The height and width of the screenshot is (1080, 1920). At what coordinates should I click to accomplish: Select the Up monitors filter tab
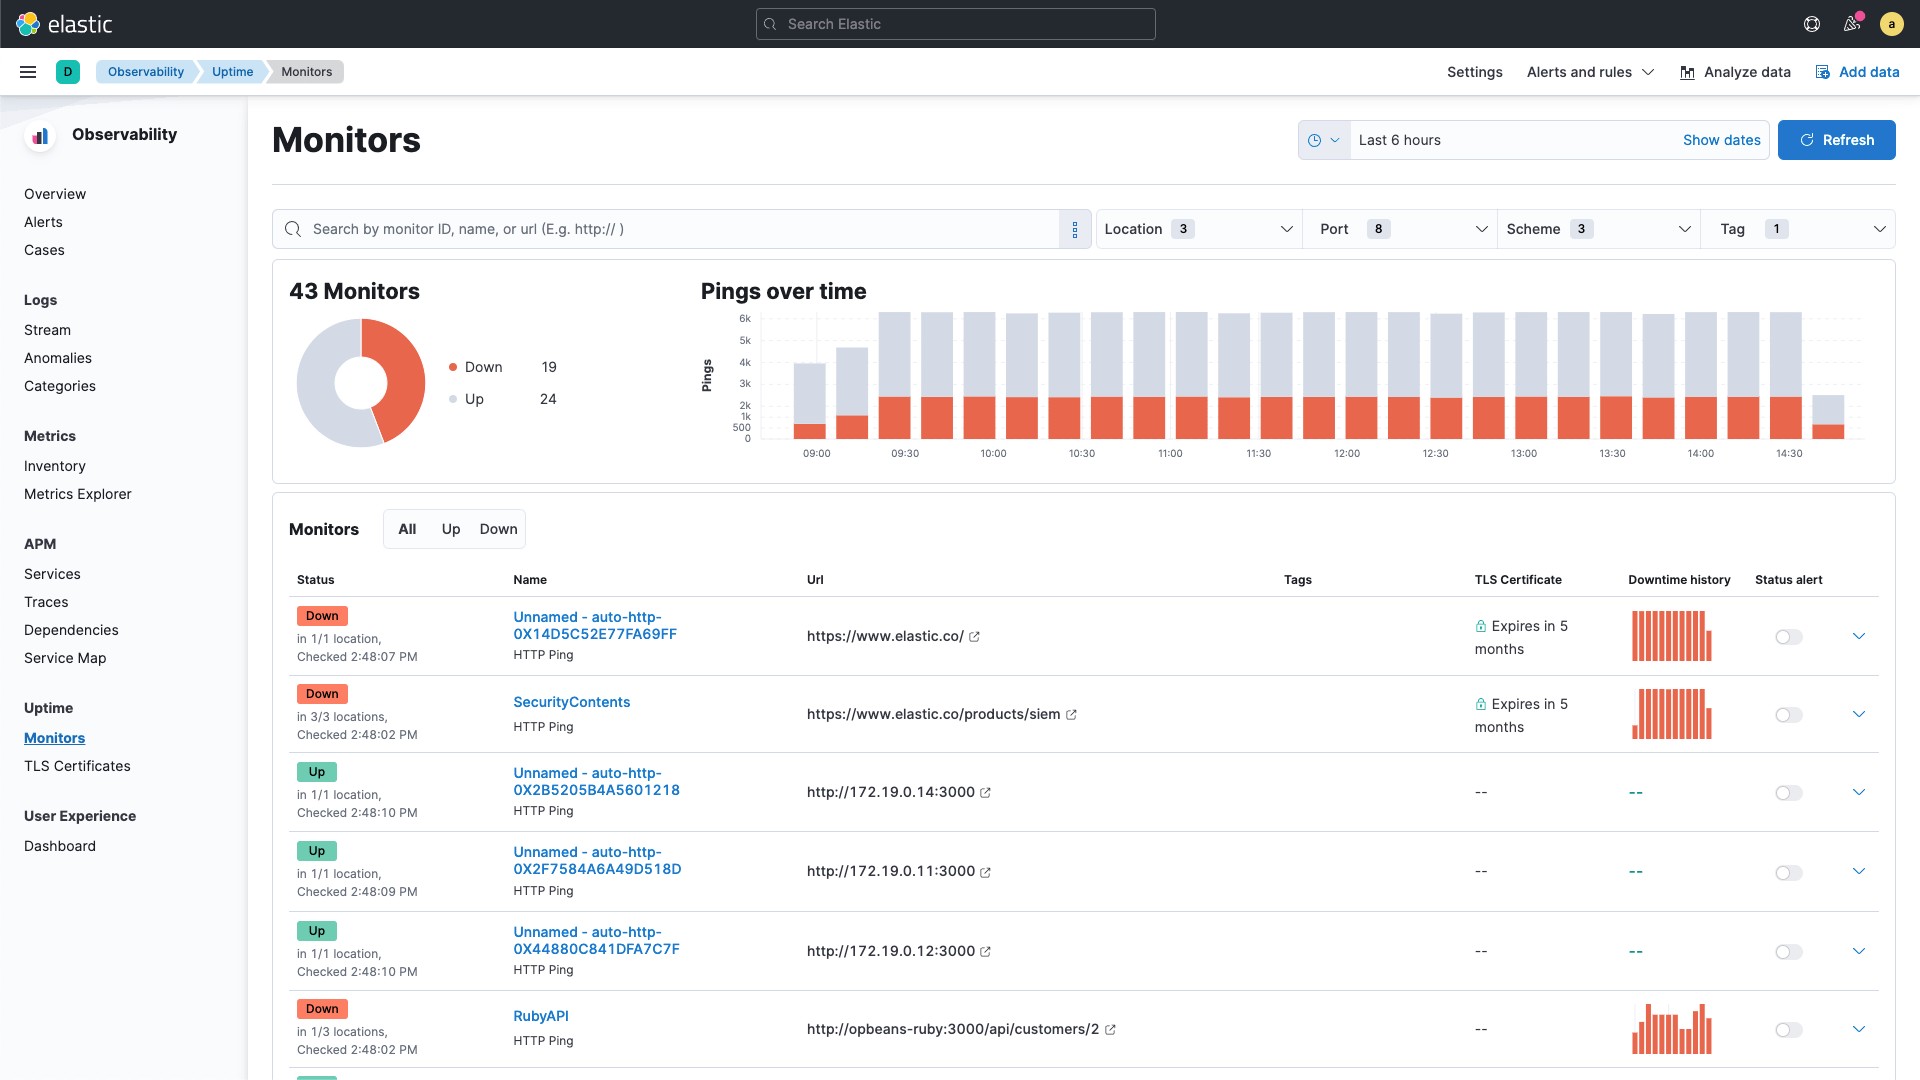tap(451, 529)
